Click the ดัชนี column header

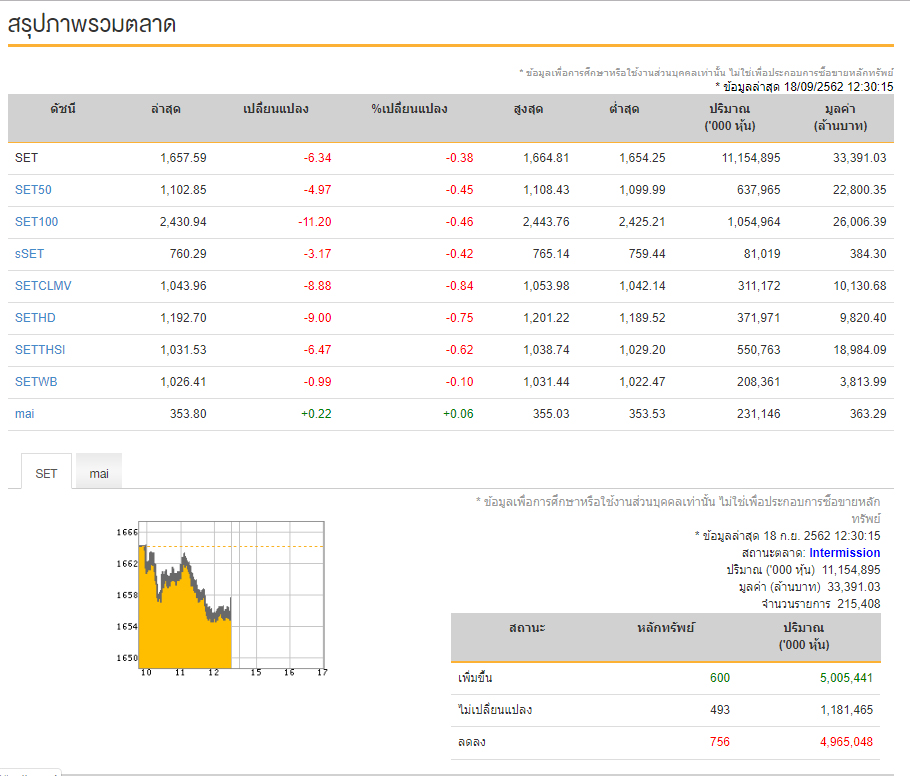pos(63,109)
